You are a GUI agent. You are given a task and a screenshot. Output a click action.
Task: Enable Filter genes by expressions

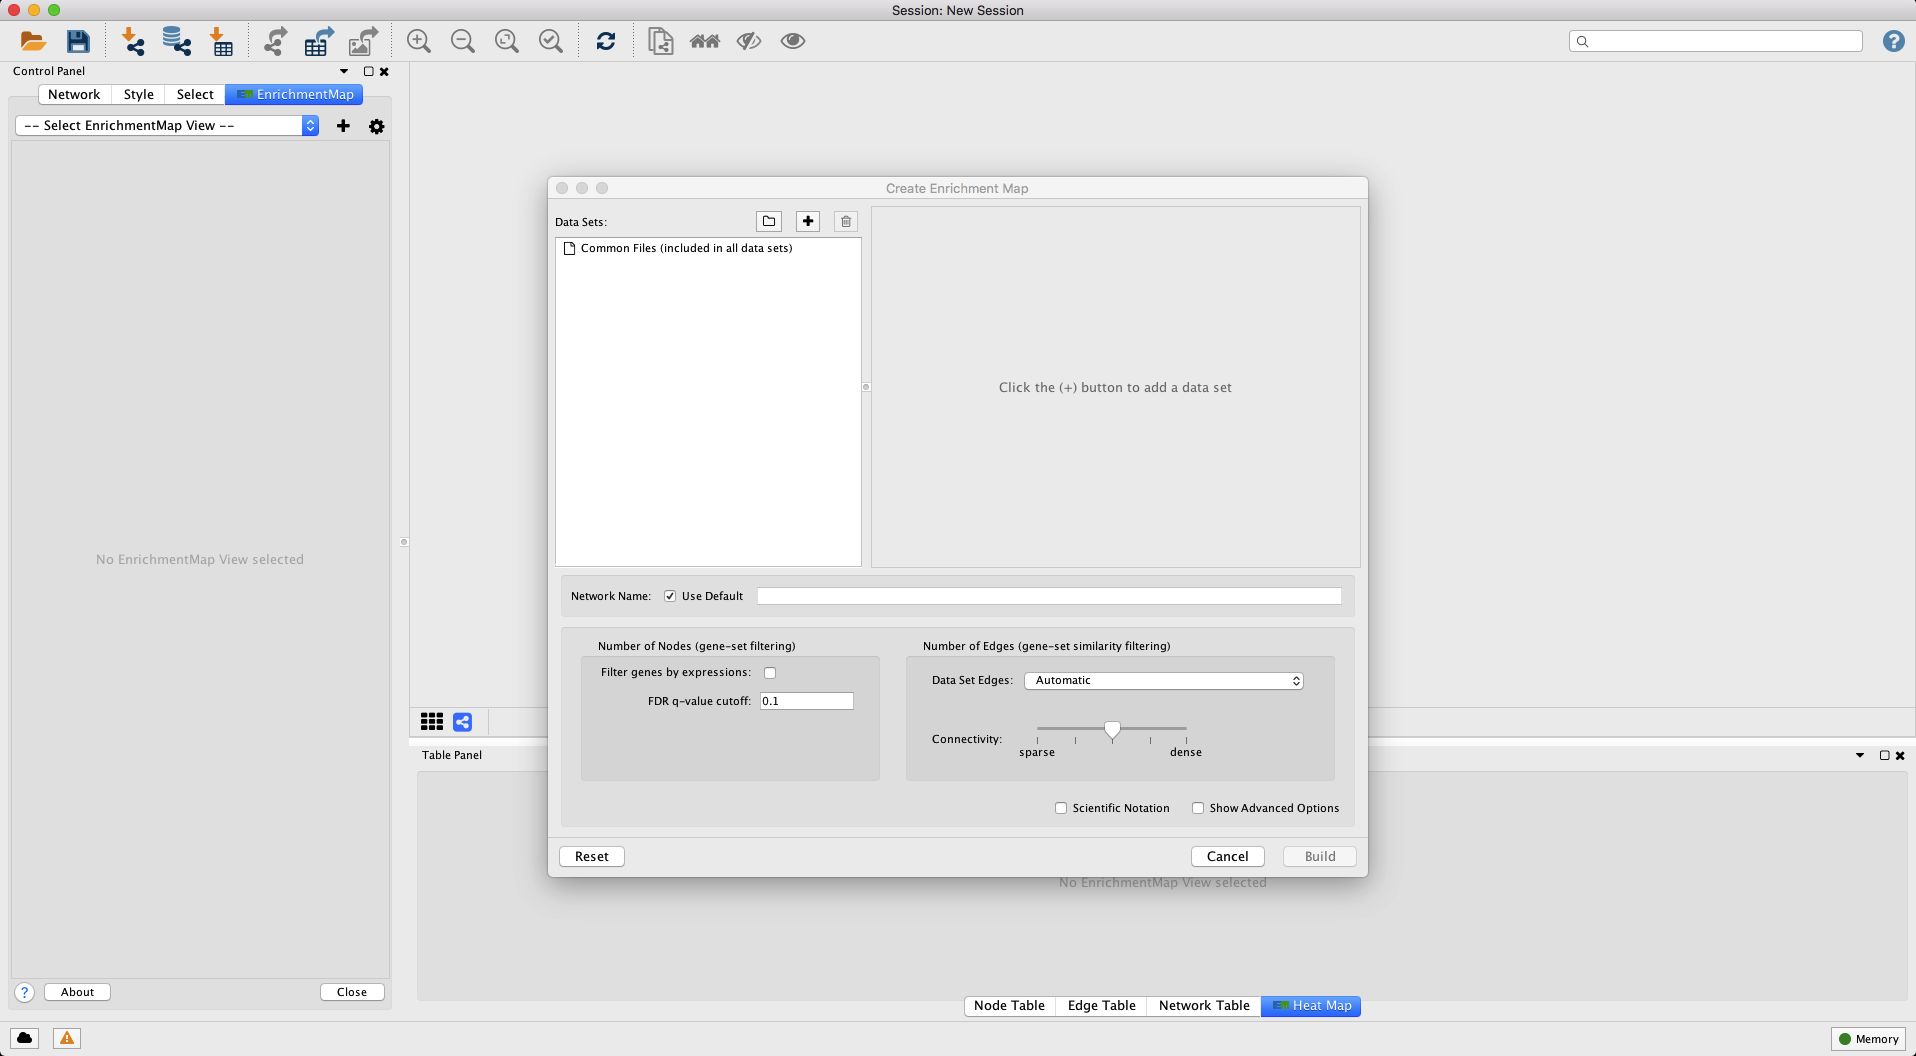pos(770,673)
